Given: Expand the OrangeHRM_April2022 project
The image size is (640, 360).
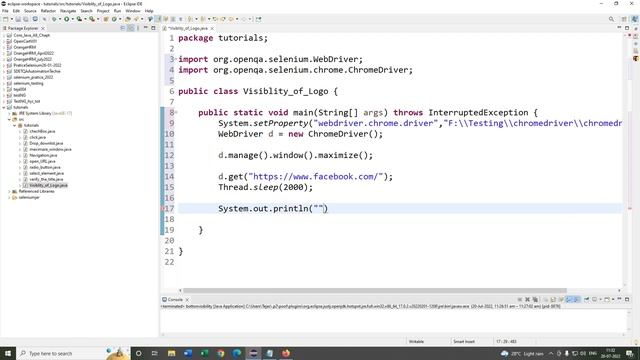Looking at the screenshot, I should click(x=4, y=53).
